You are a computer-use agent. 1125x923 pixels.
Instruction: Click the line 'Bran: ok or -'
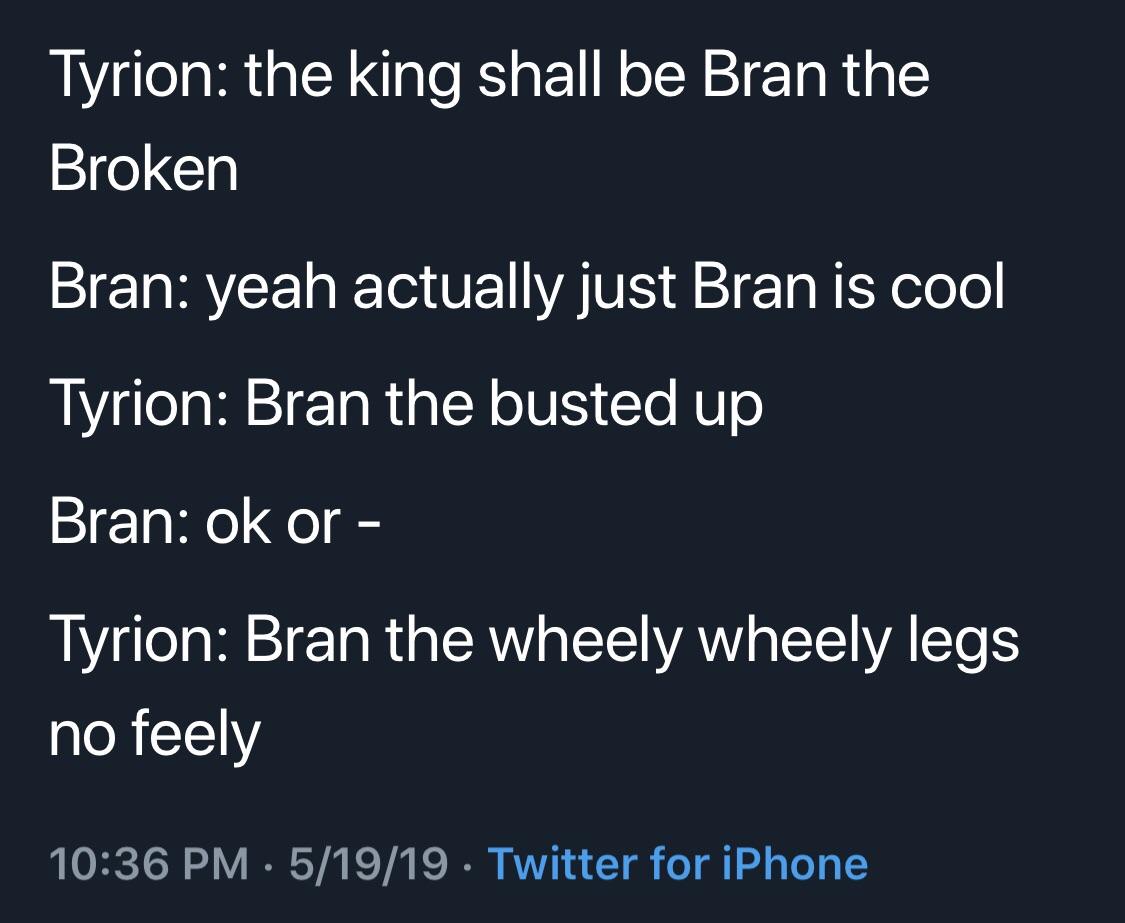pos(213,521)
